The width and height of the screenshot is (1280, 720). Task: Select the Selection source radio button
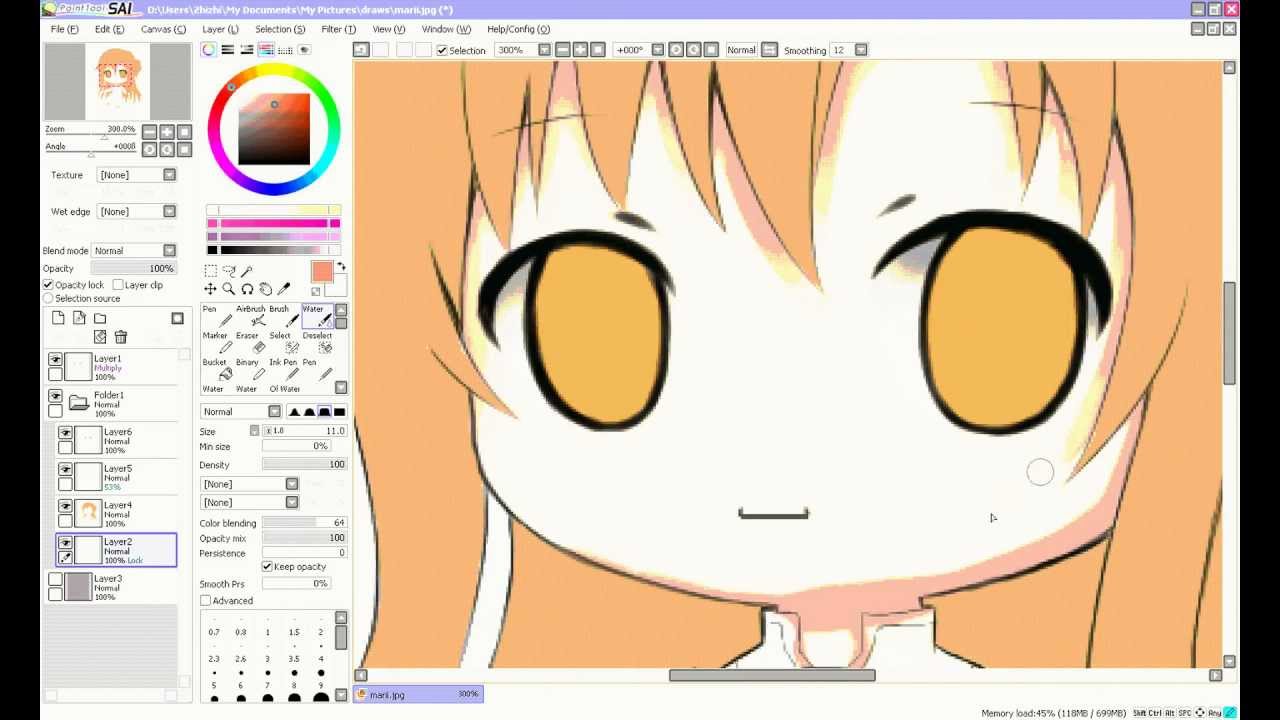[48, 298]
